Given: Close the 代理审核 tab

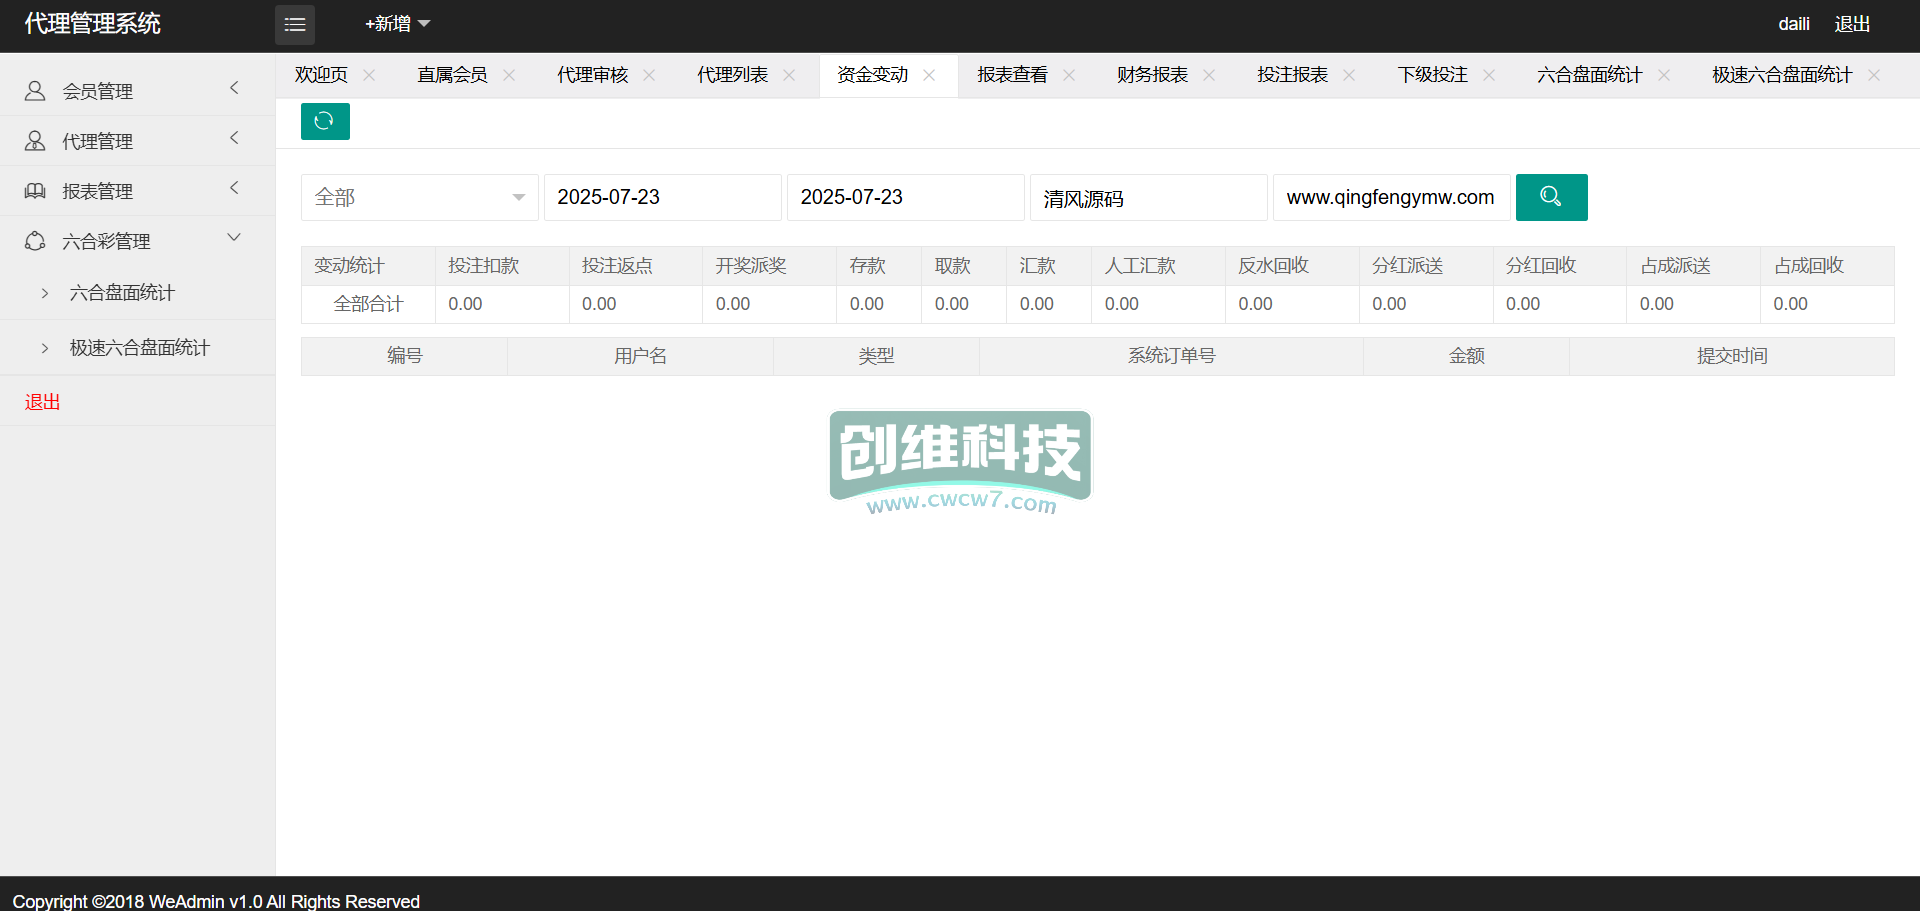Looking at the screenshot, I should (x=649, y=75).
